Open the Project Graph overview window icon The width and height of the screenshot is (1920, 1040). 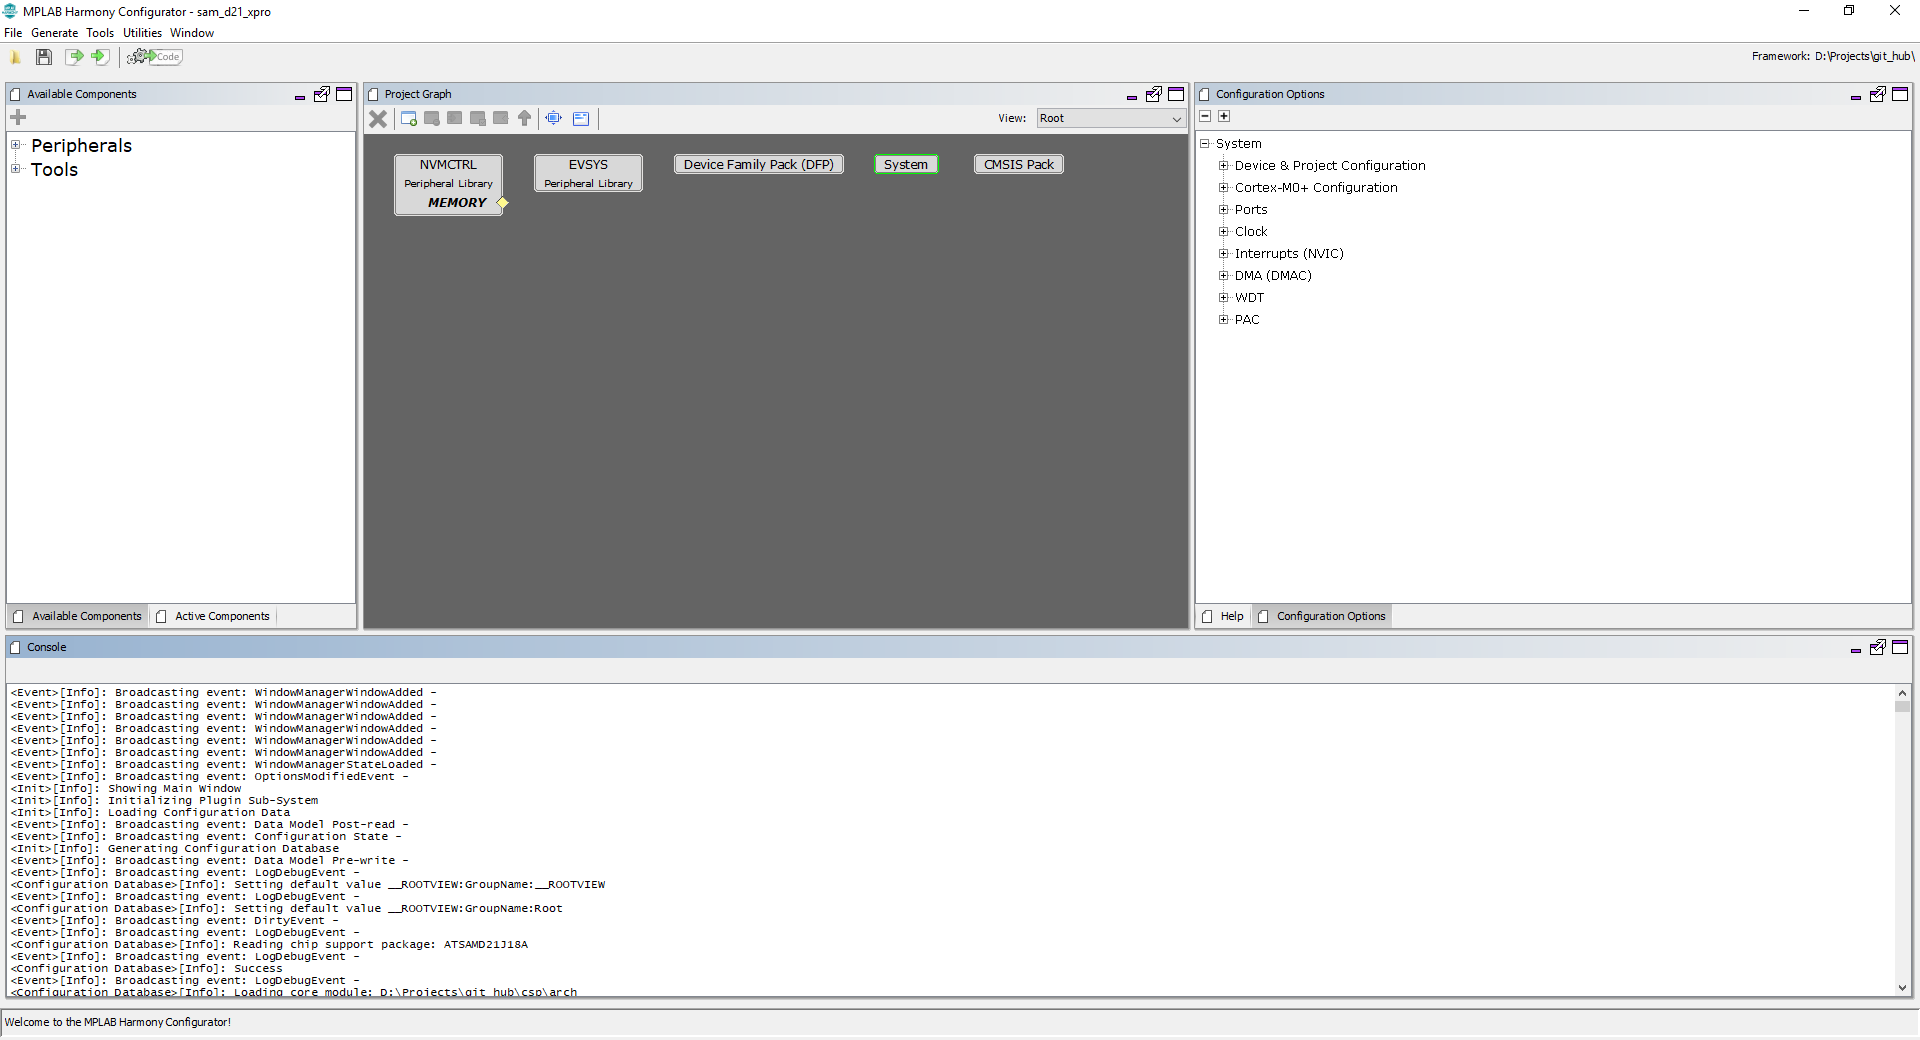click(x=581, y=118)
